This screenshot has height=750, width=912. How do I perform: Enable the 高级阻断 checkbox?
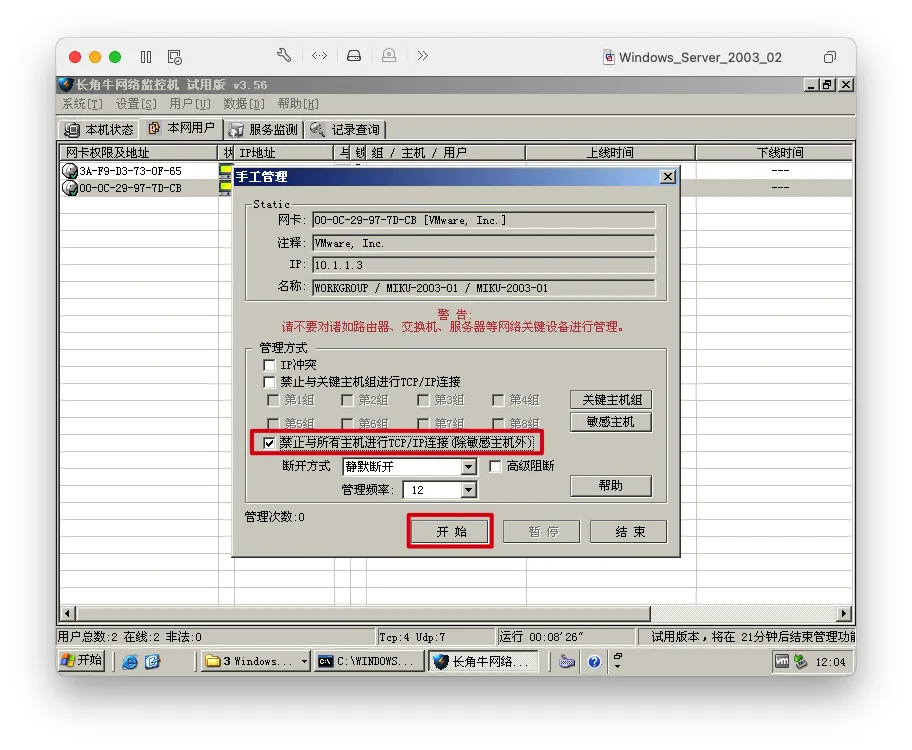[x=495, y=467]
